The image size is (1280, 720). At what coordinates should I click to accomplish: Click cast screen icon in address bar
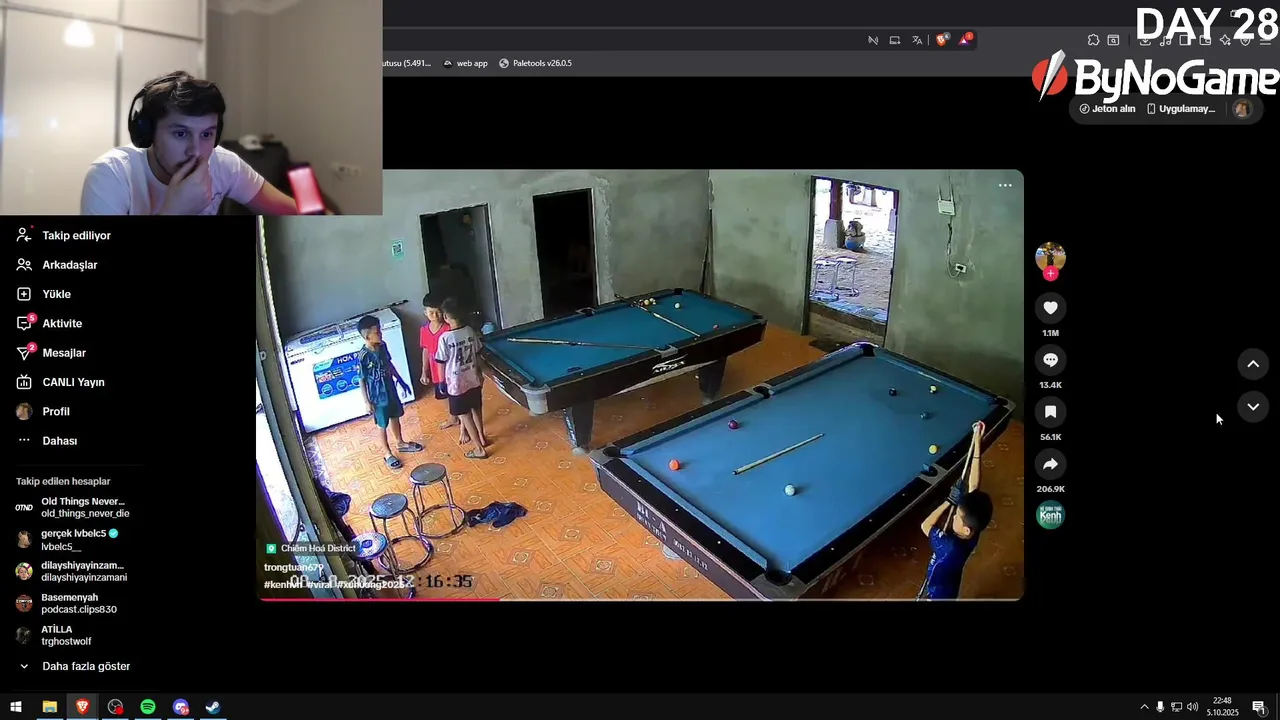coord(895,40)
